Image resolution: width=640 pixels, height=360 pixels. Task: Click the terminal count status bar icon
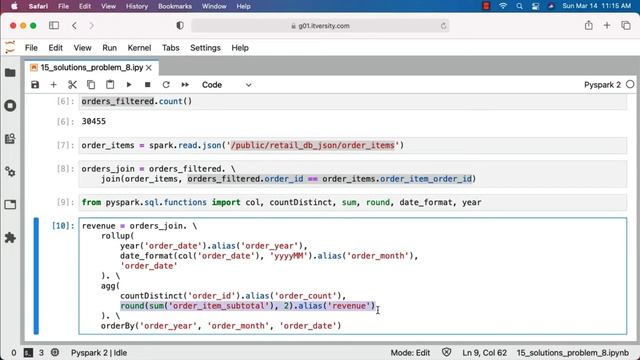(x=28, y=353)
